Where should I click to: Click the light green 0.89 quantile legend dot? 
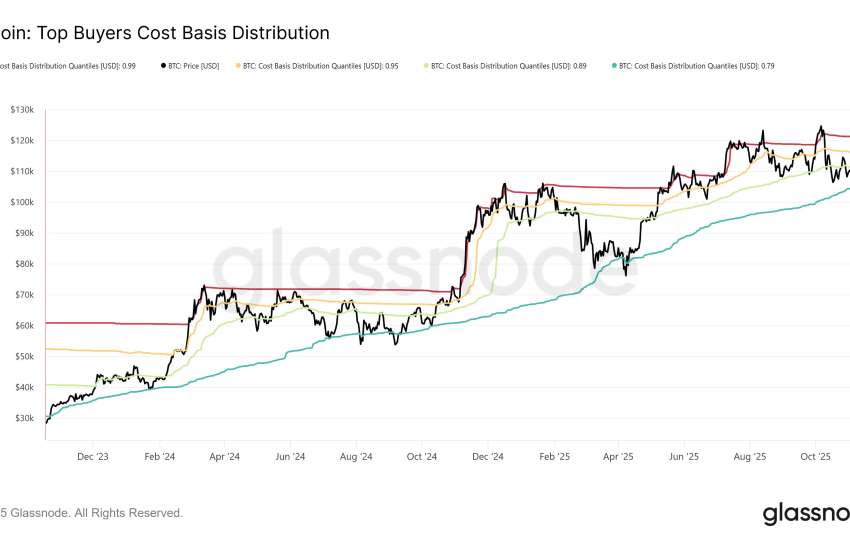[428, 66]
